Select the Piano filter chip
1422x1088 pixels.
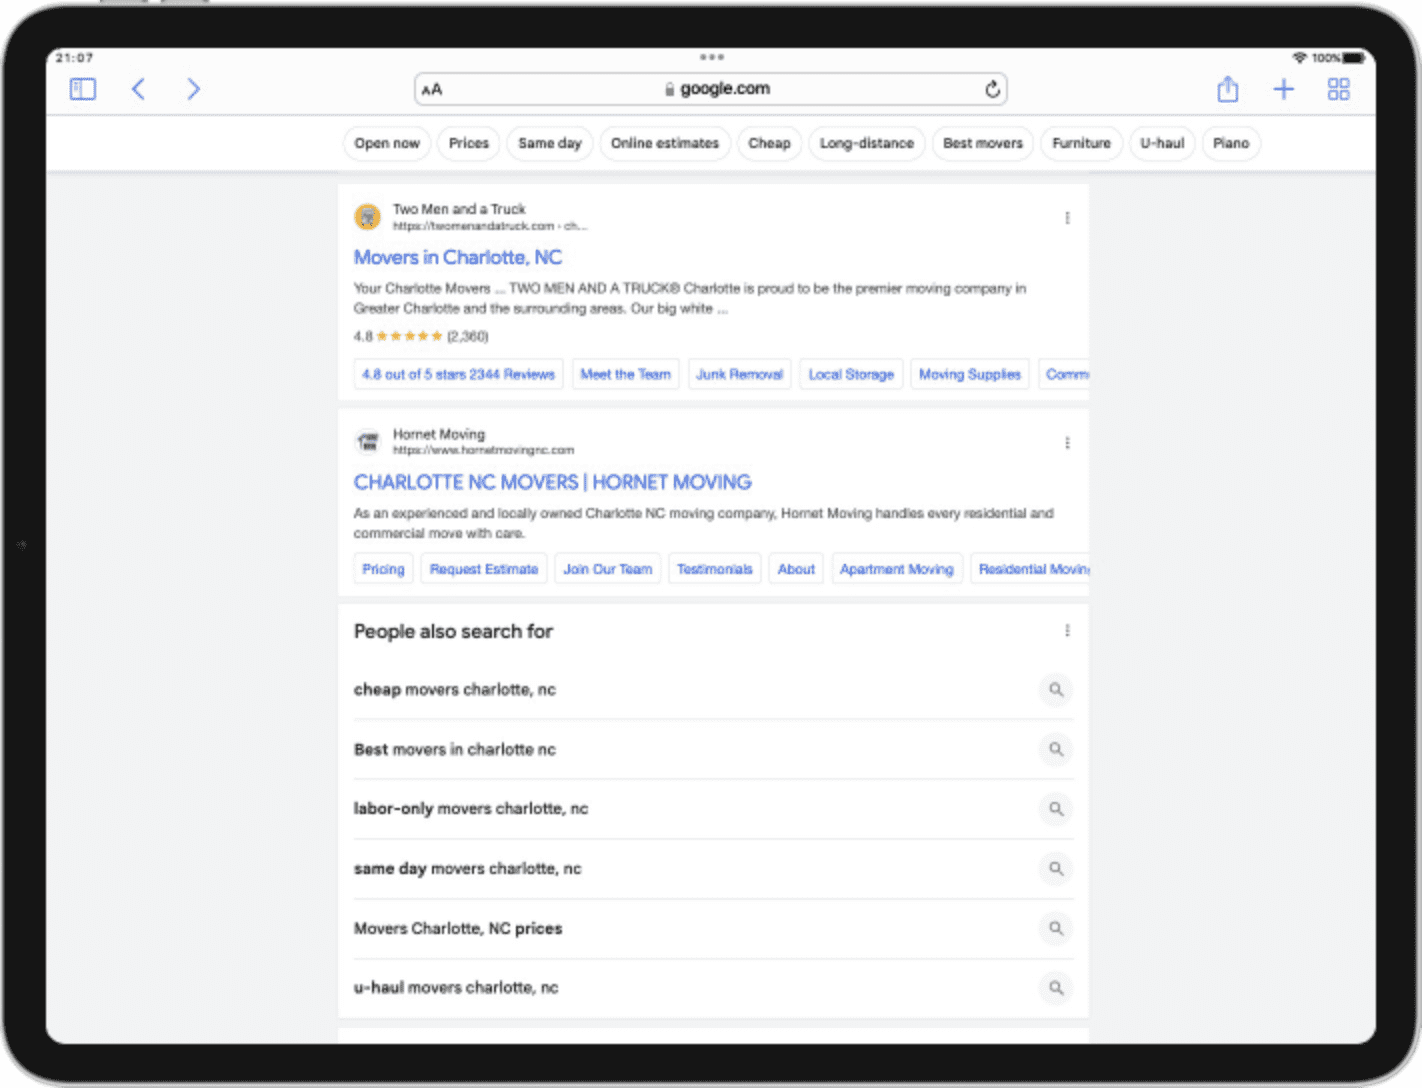(x=1231, y=143)
